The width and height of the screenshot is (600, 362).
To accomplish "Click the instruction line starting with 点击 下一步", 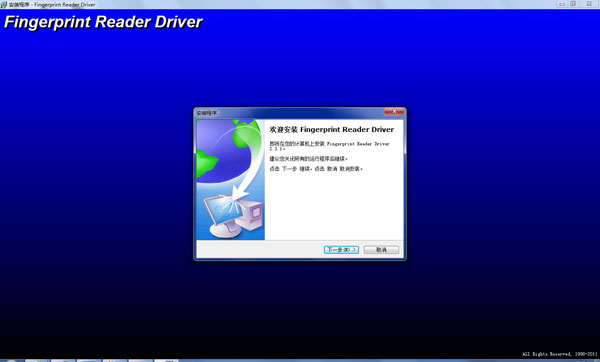I will (316, 169).
